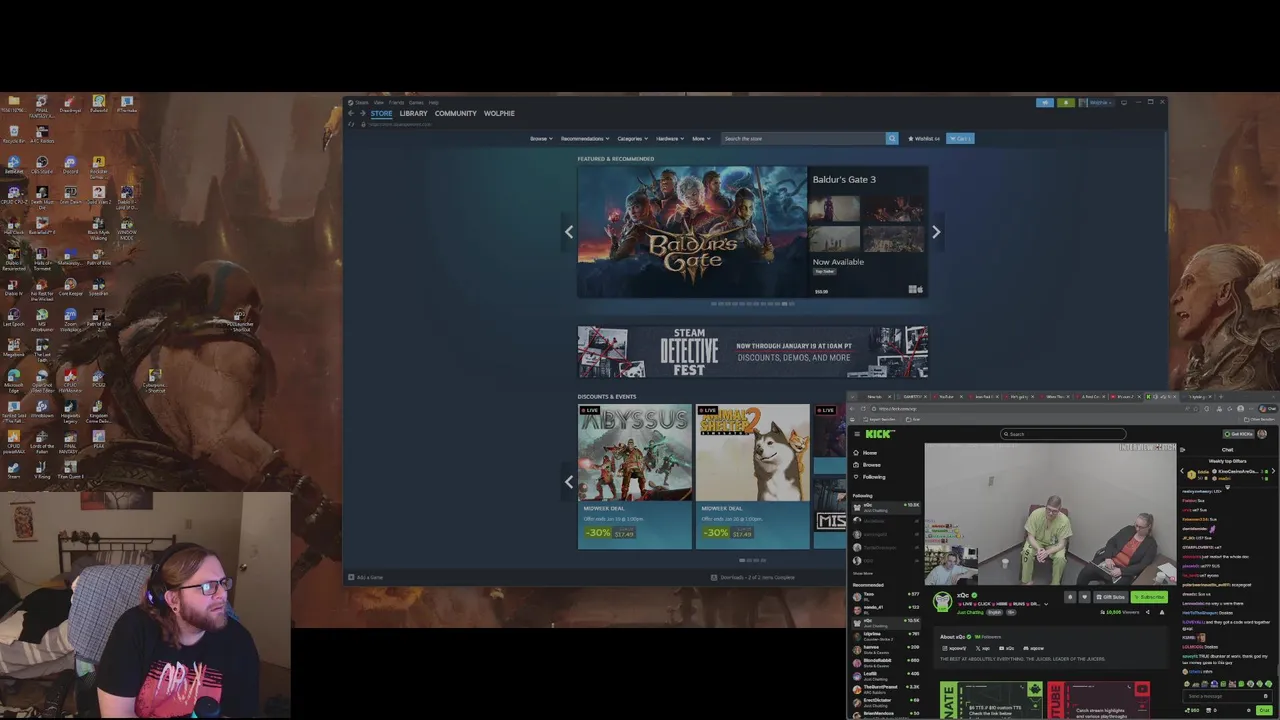Click Steam's forward navigation arrow
This screenshot has height=720, width=1280.
tap(362, 113)
